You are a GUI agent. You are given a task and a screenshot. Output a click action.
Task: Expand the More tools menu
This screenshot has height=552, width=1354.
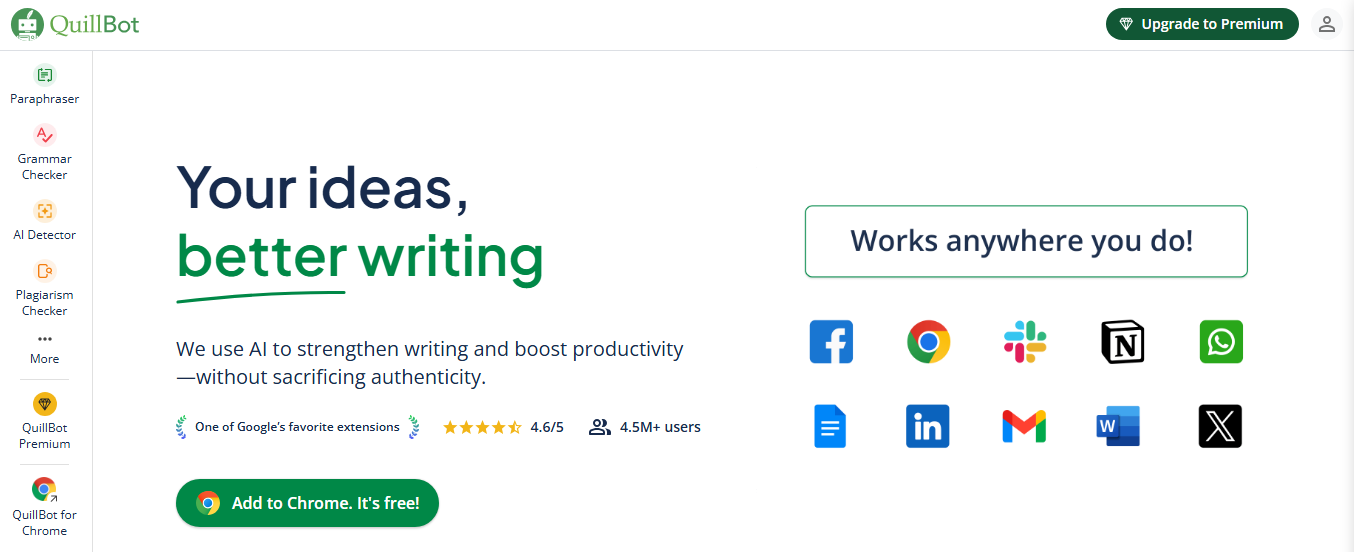point(45,348)
